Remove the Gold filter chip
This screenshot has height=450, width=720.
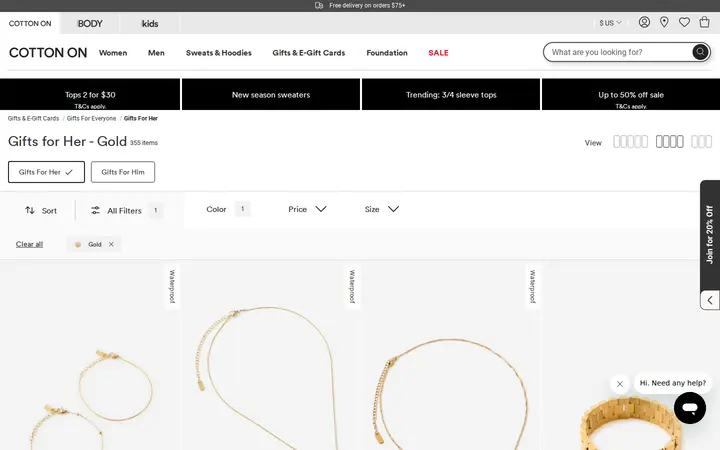[111, 244]
